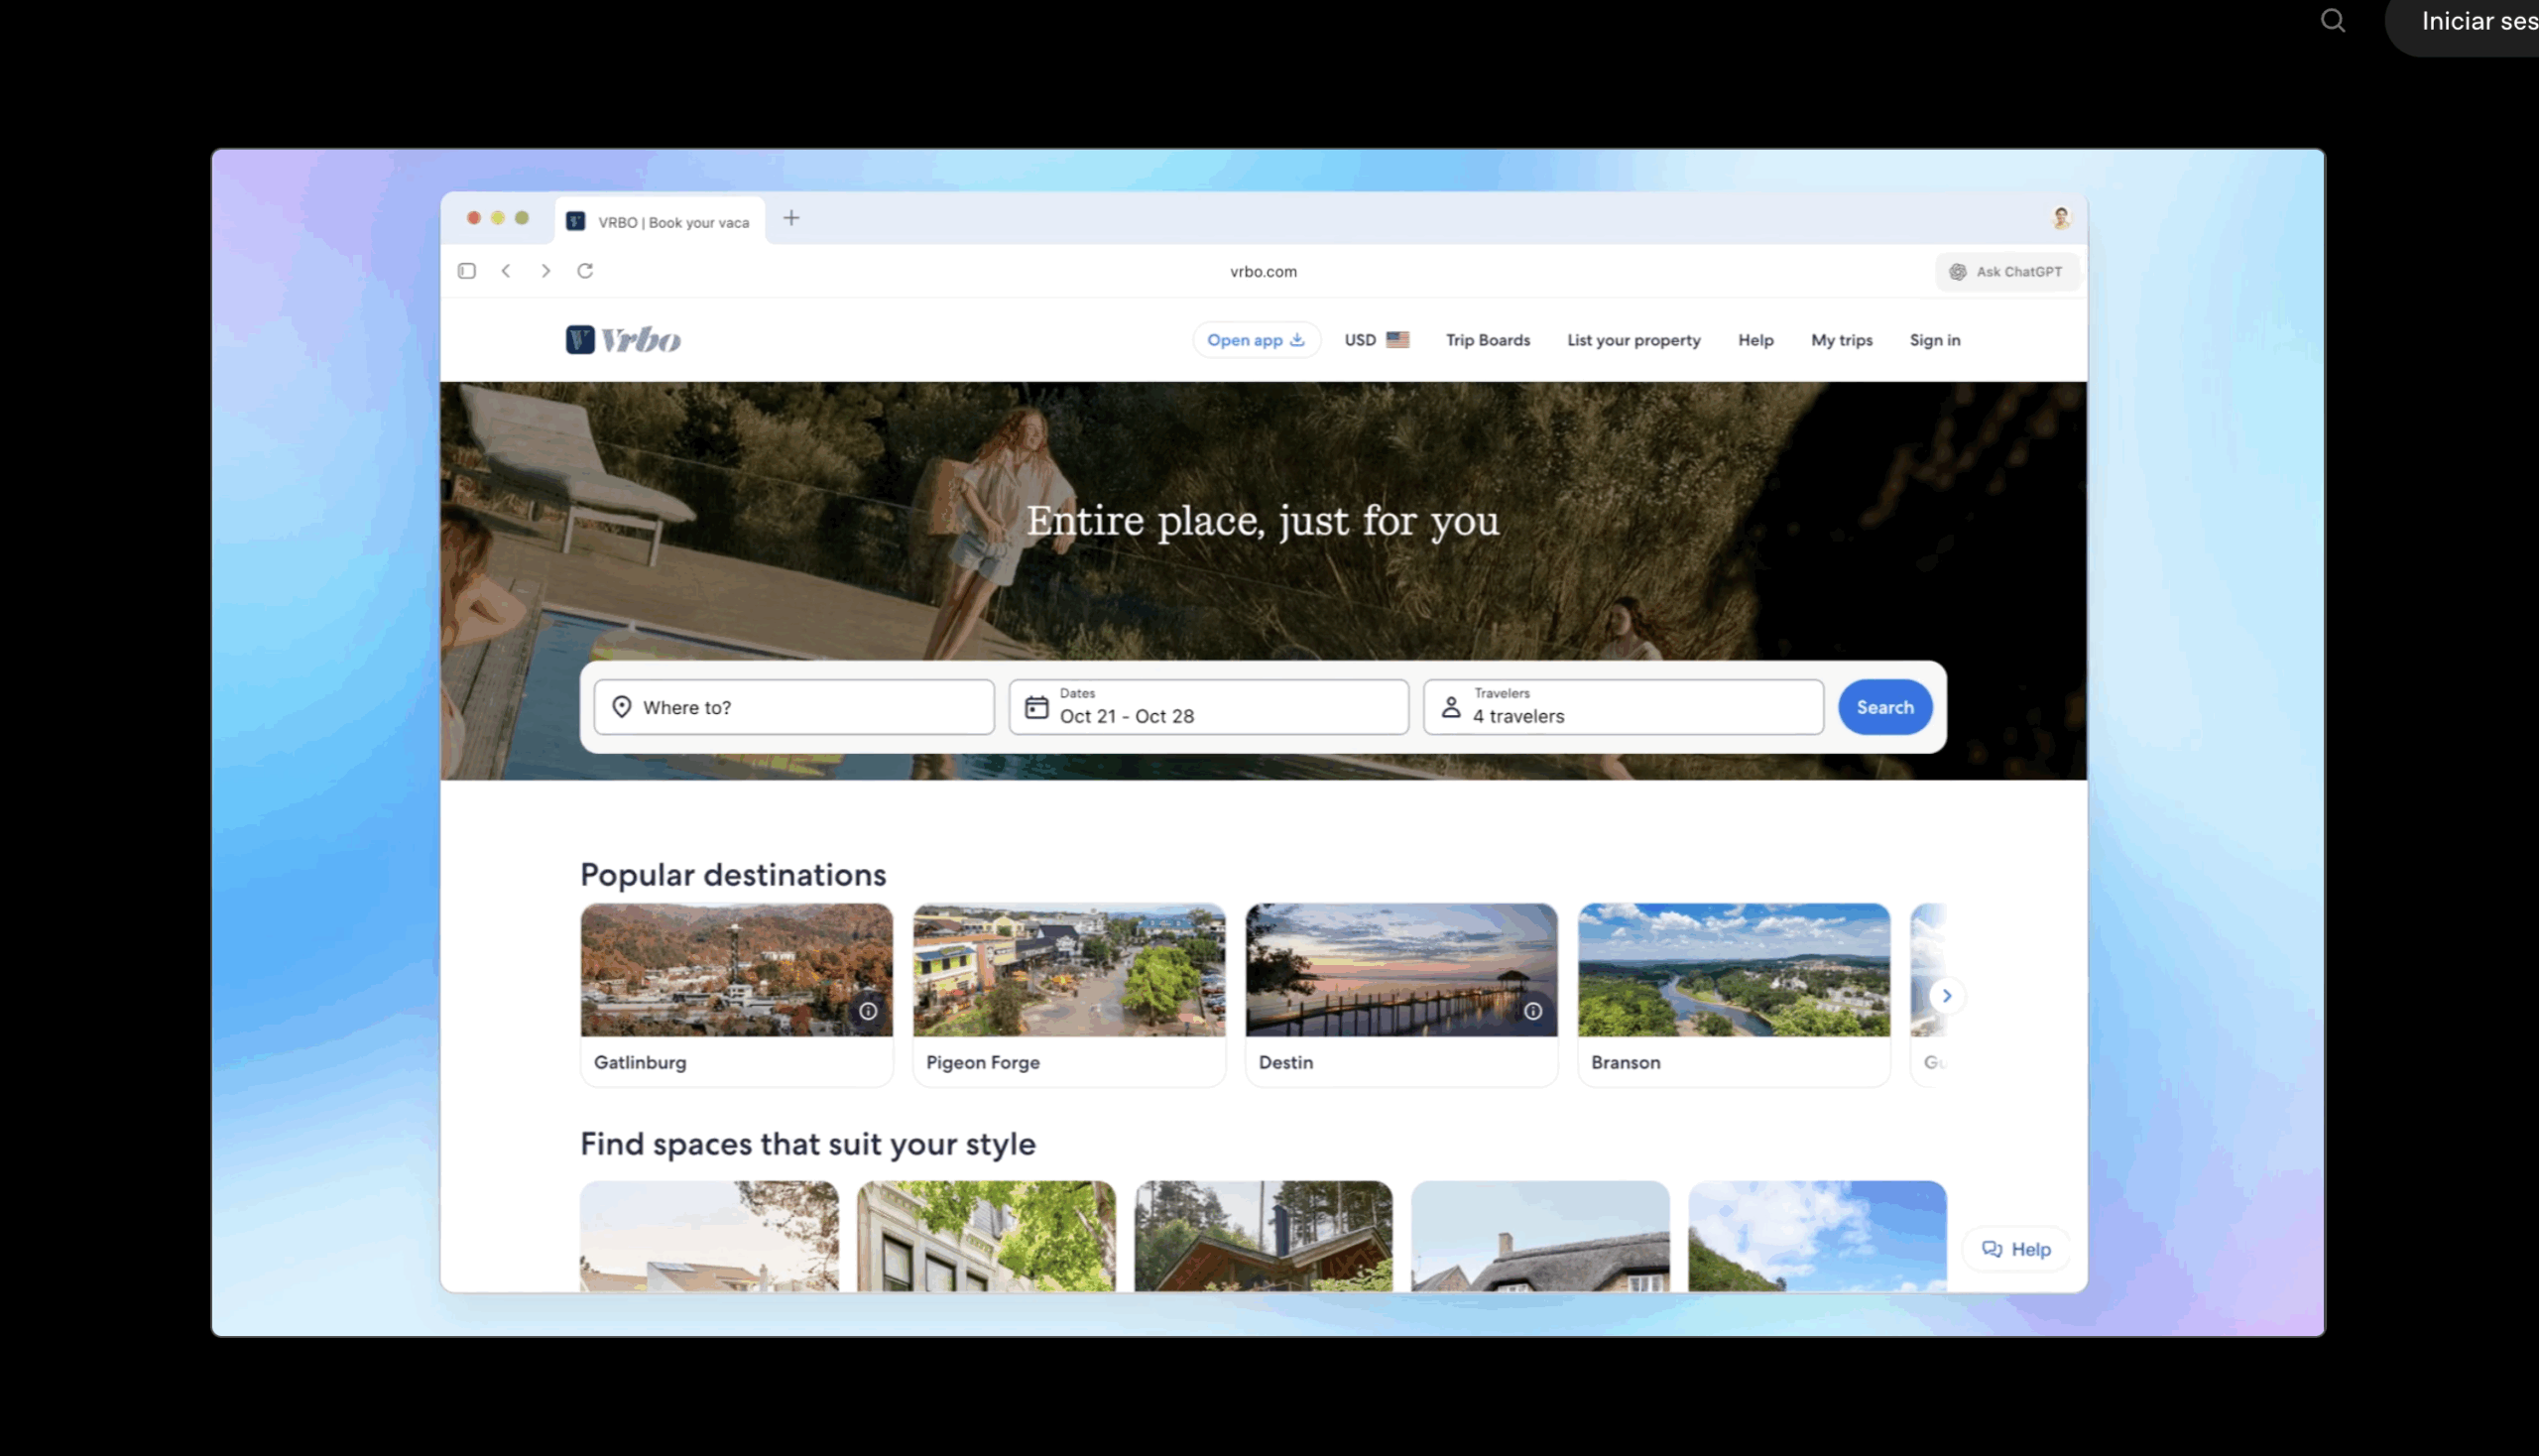Open the Branson destination card
This screenshot has width=2539, height=1456.
[x=1733, y=994]
